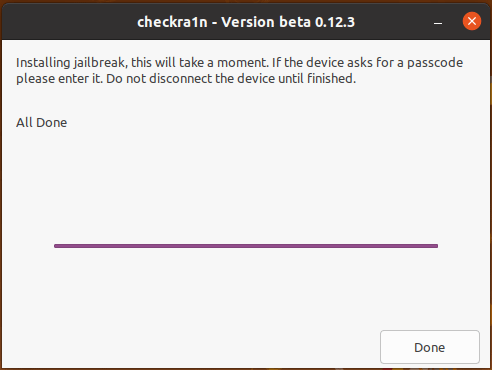Click 'Do not disconnect the device' sentence
Image resolution: width=492 pixels, height=370 pixels.
(191, 79)
